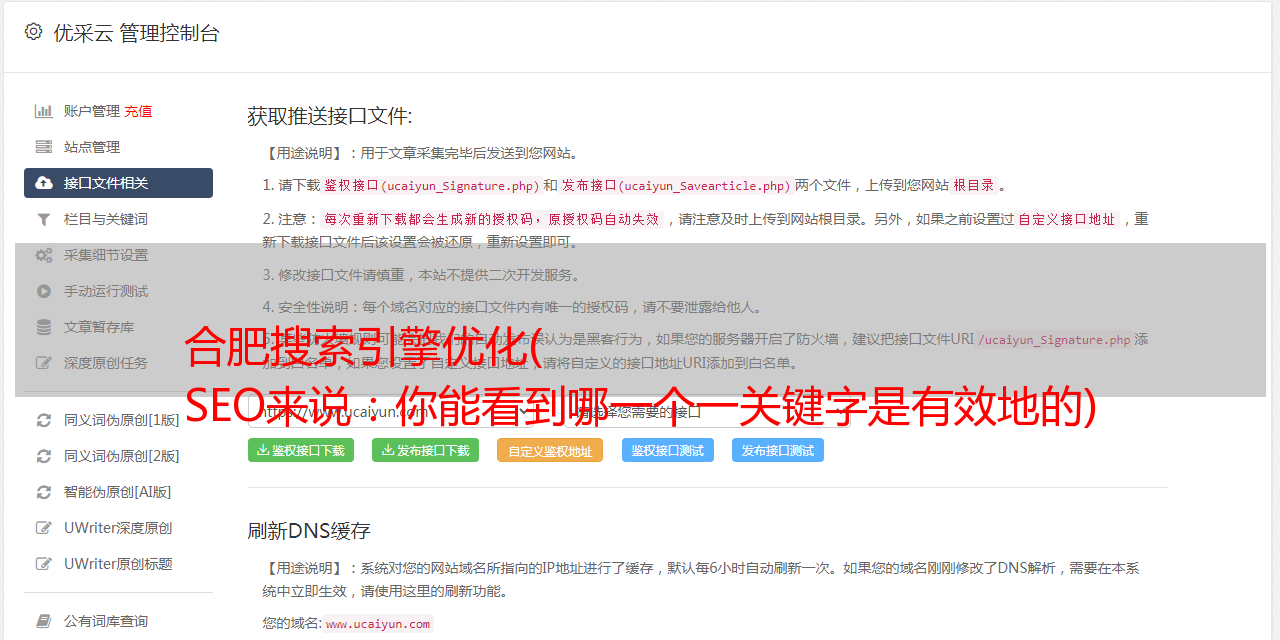Click the red 充值 recharge link
Image resolution: width=1280 pixels, height=640 pixels.
click(x=138, y=111)
